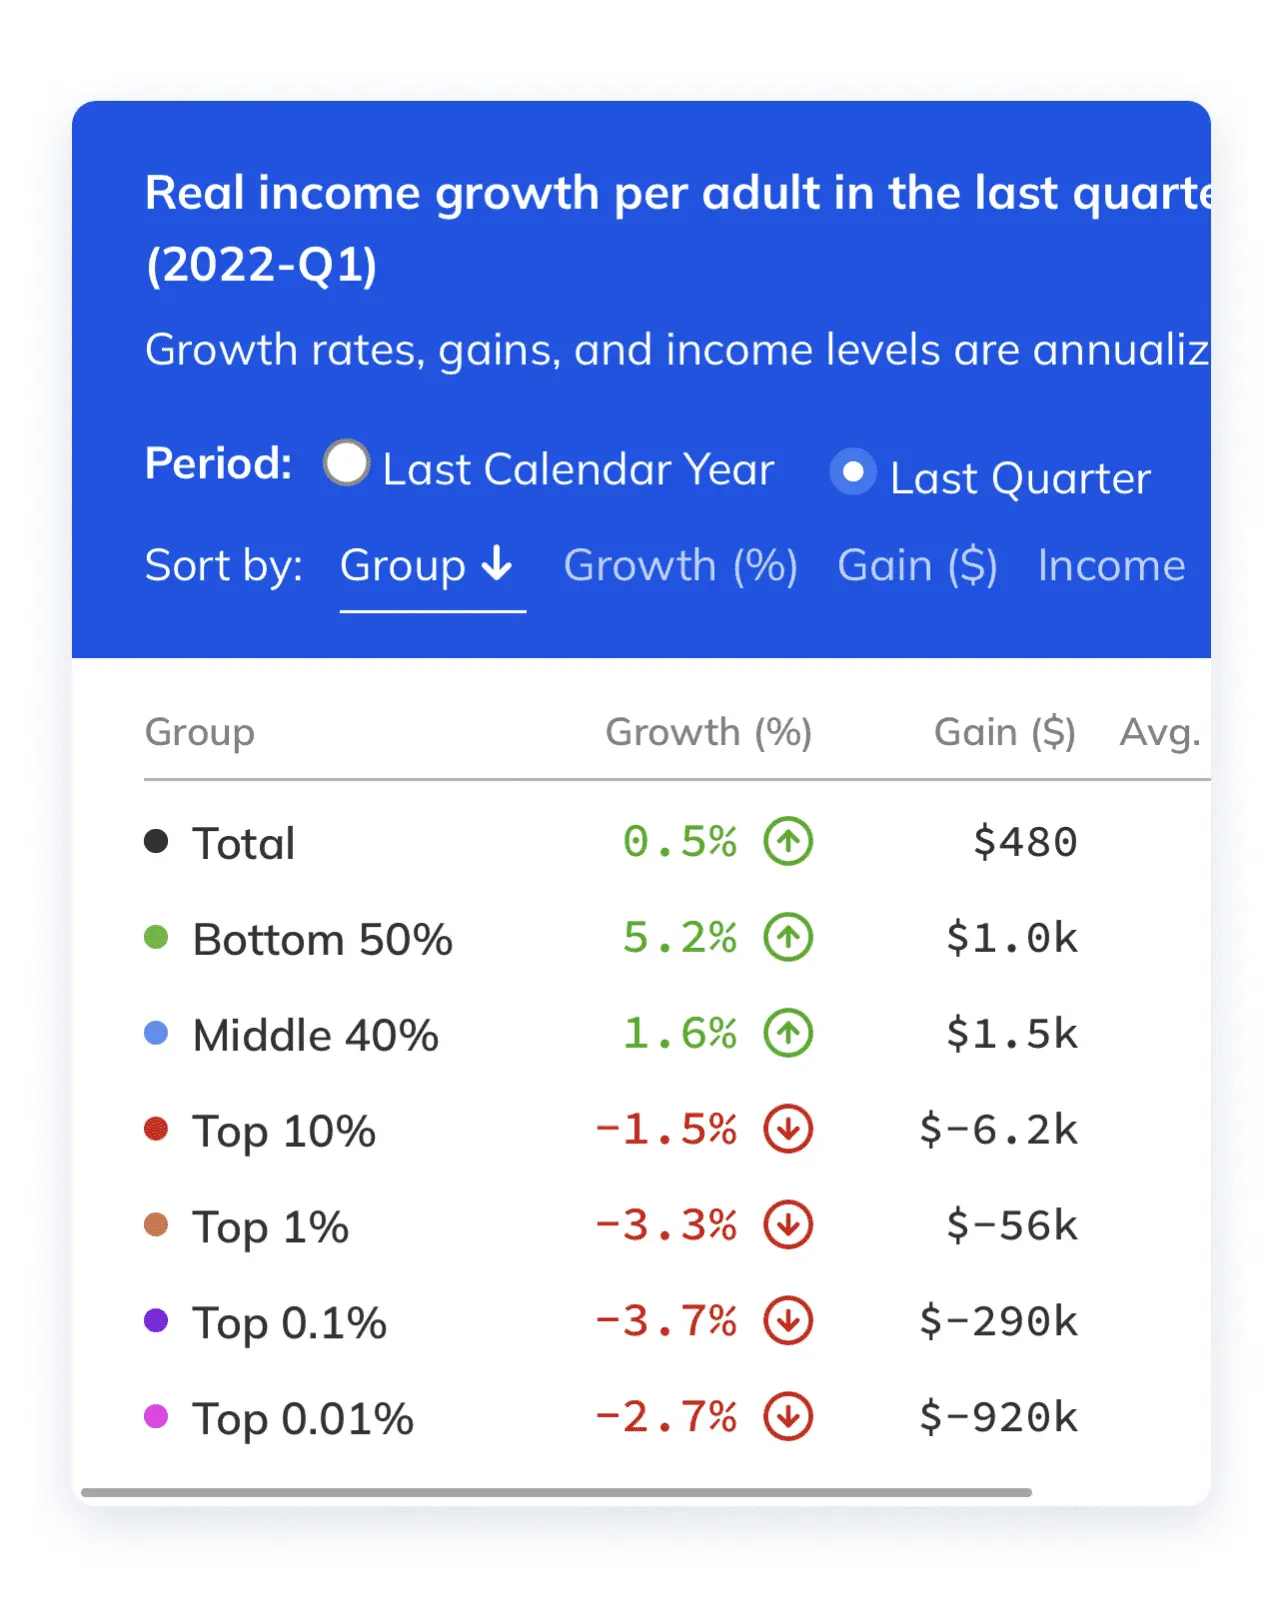Viewport: 1283px width, 1600px height.
Task: Click the Top 10% row label
Action: 284,1131
